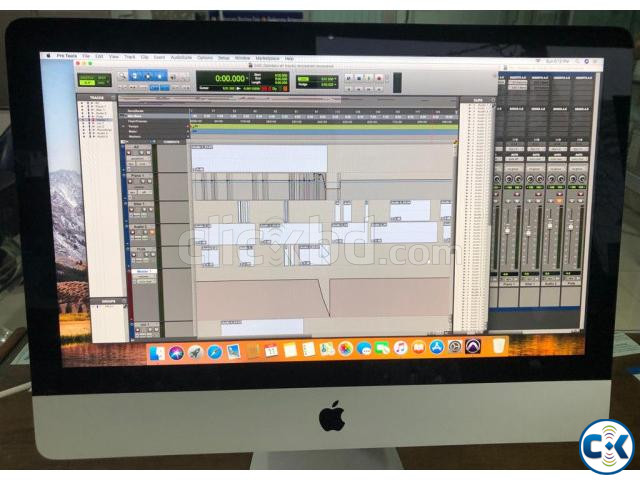Solo the Piano 1 track

[143, 181]
